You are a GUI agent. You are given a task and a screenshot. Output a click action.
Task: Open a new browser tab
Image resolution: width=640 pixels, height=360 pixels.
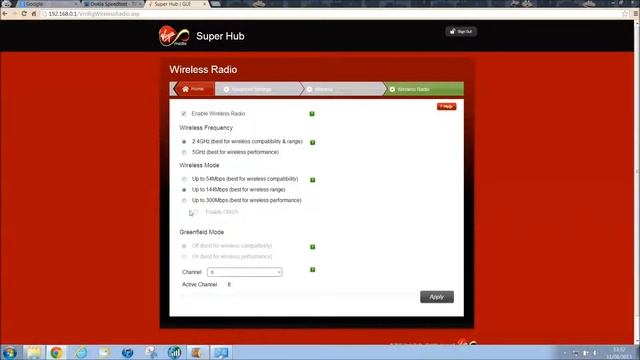tap(216, 4)
